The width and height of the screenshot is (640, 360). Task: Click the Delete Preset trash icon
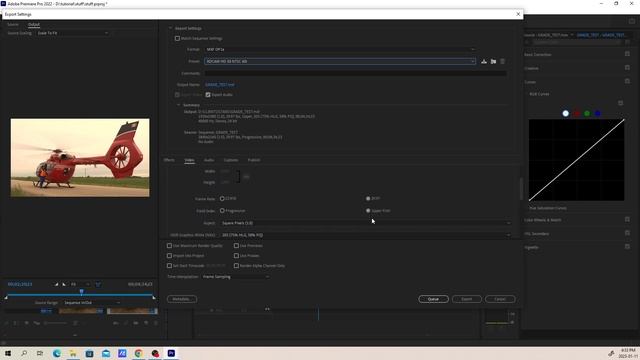[502, 61]
